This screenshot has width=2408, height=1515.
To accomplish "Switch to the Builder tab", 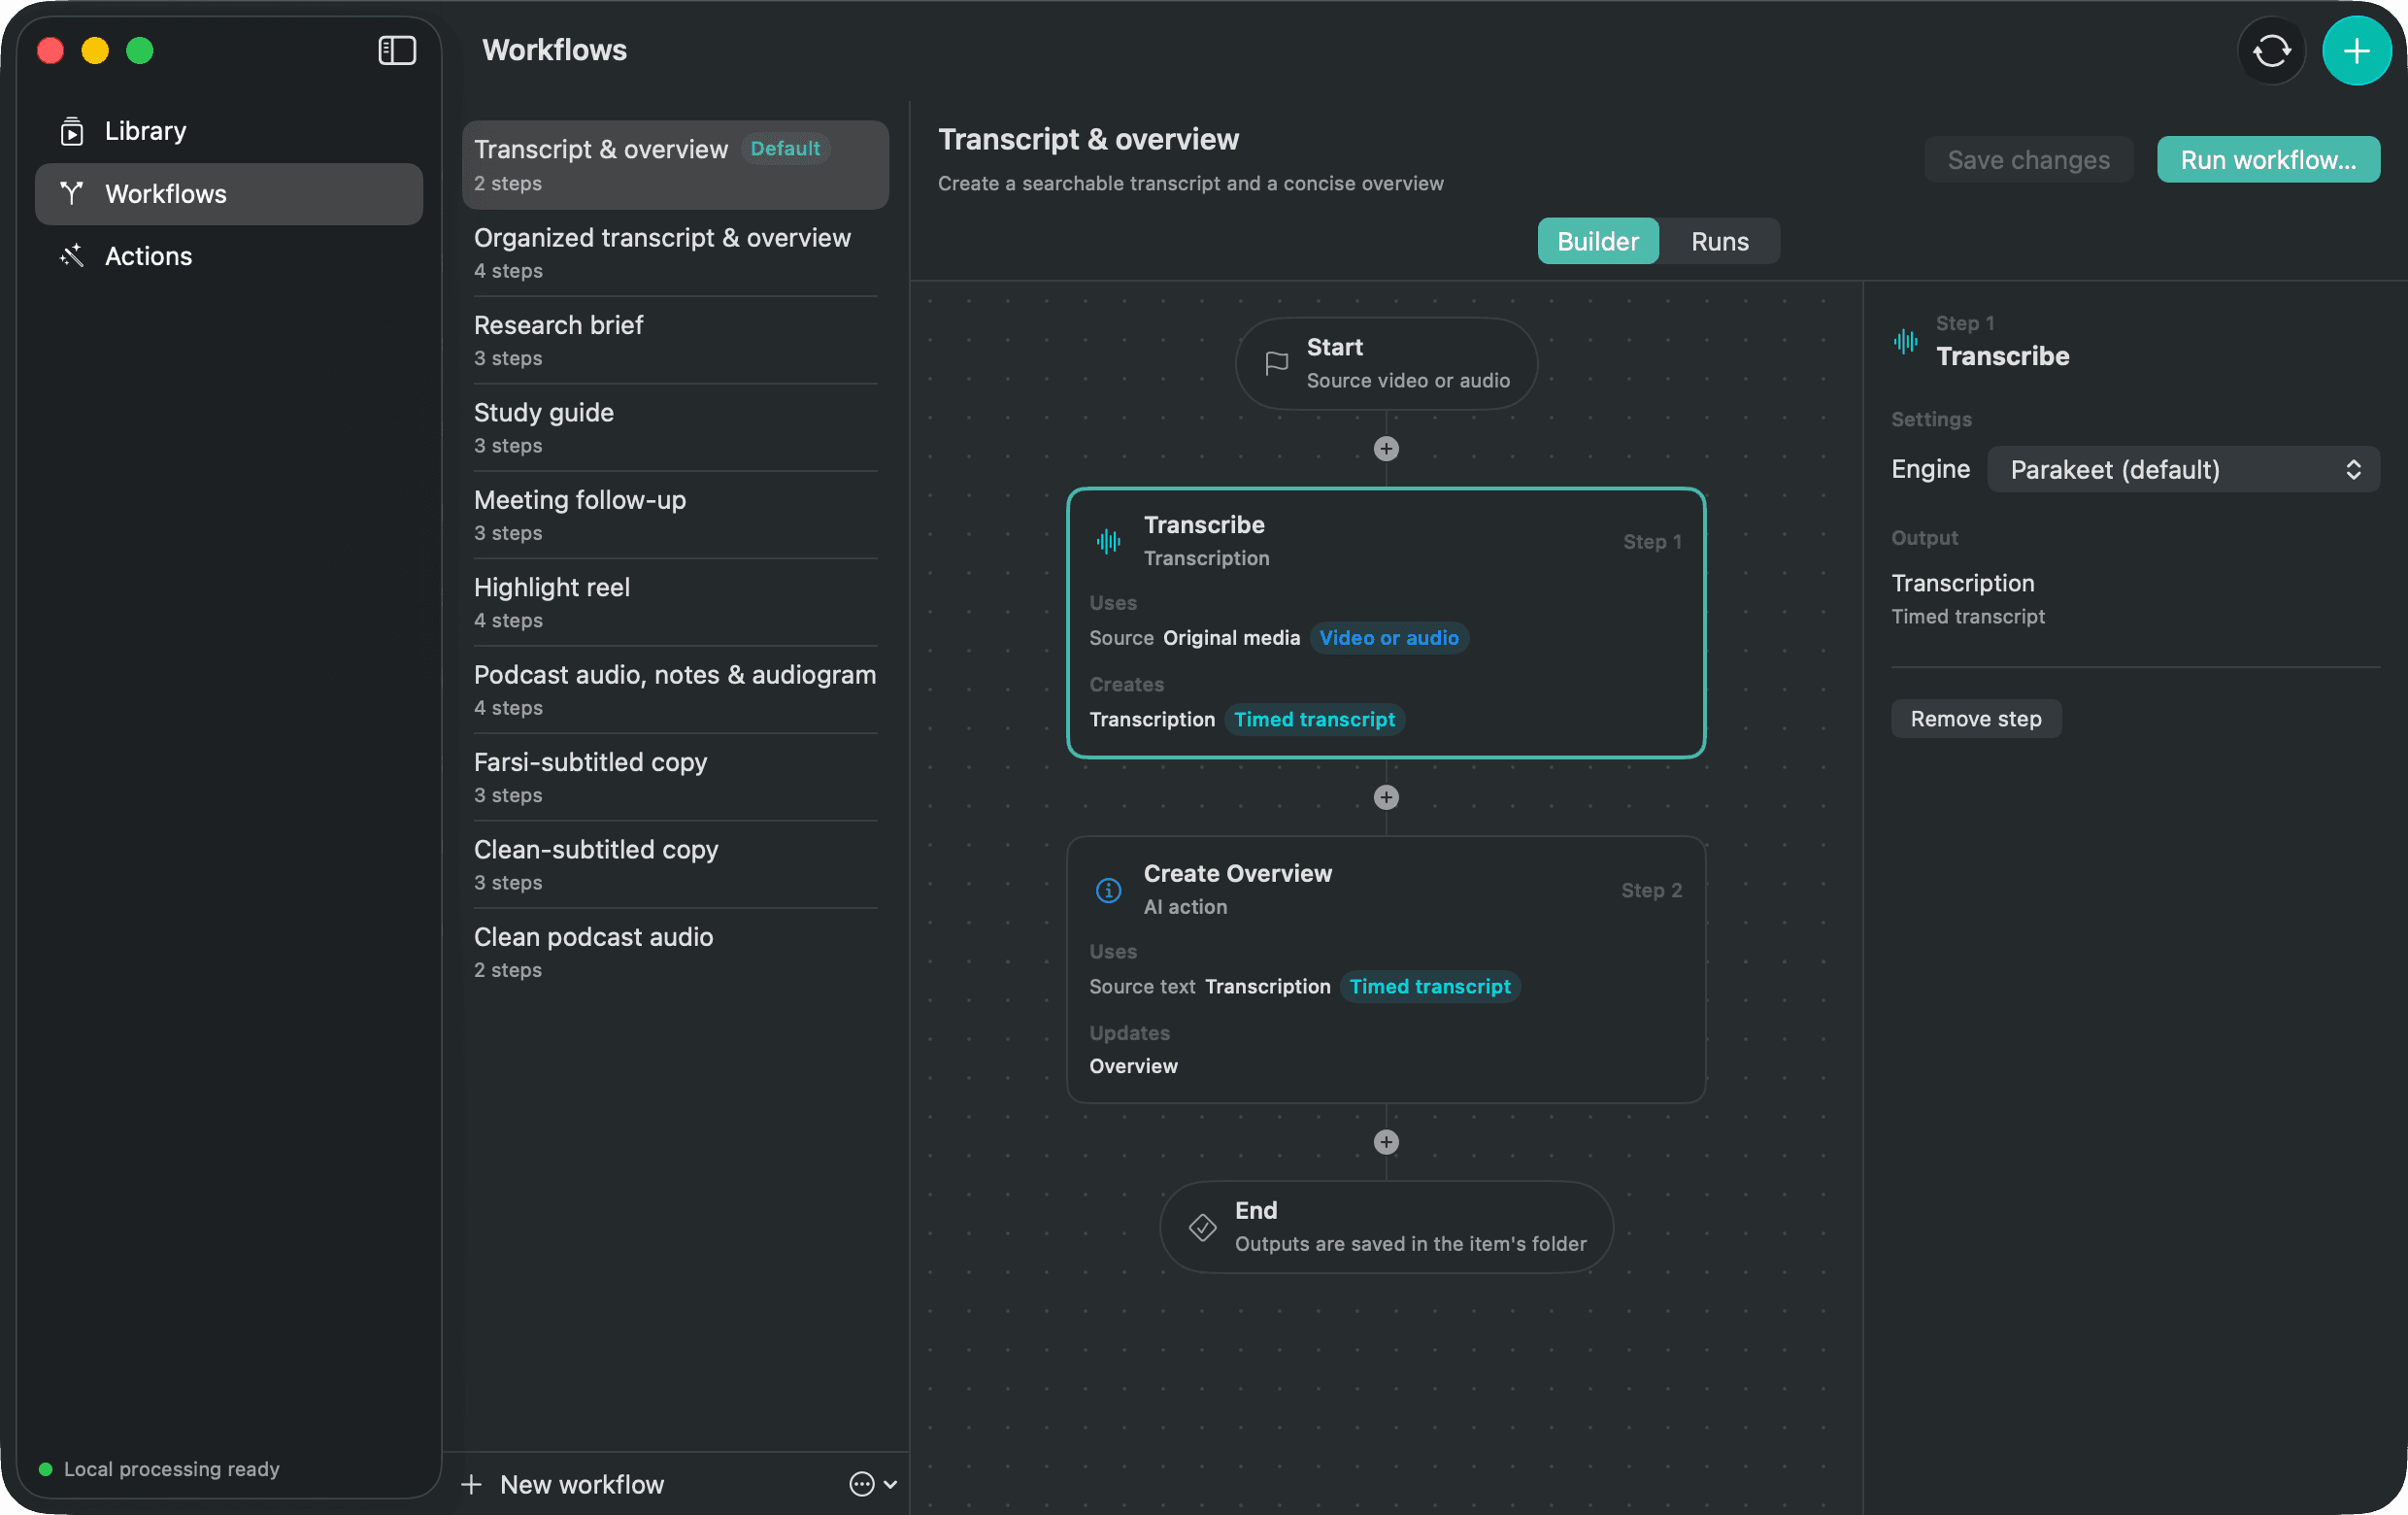I will tap(1597, 241).
